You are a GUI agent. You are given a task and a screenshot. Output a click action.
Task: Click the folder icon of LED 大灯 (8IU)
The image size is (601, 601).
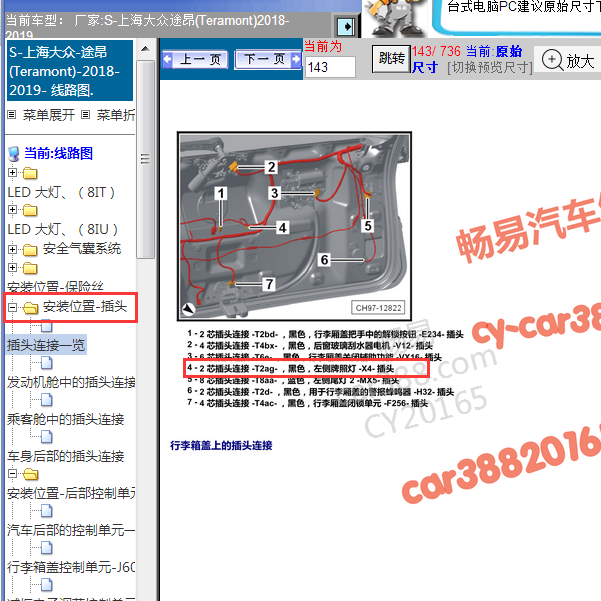30,210
